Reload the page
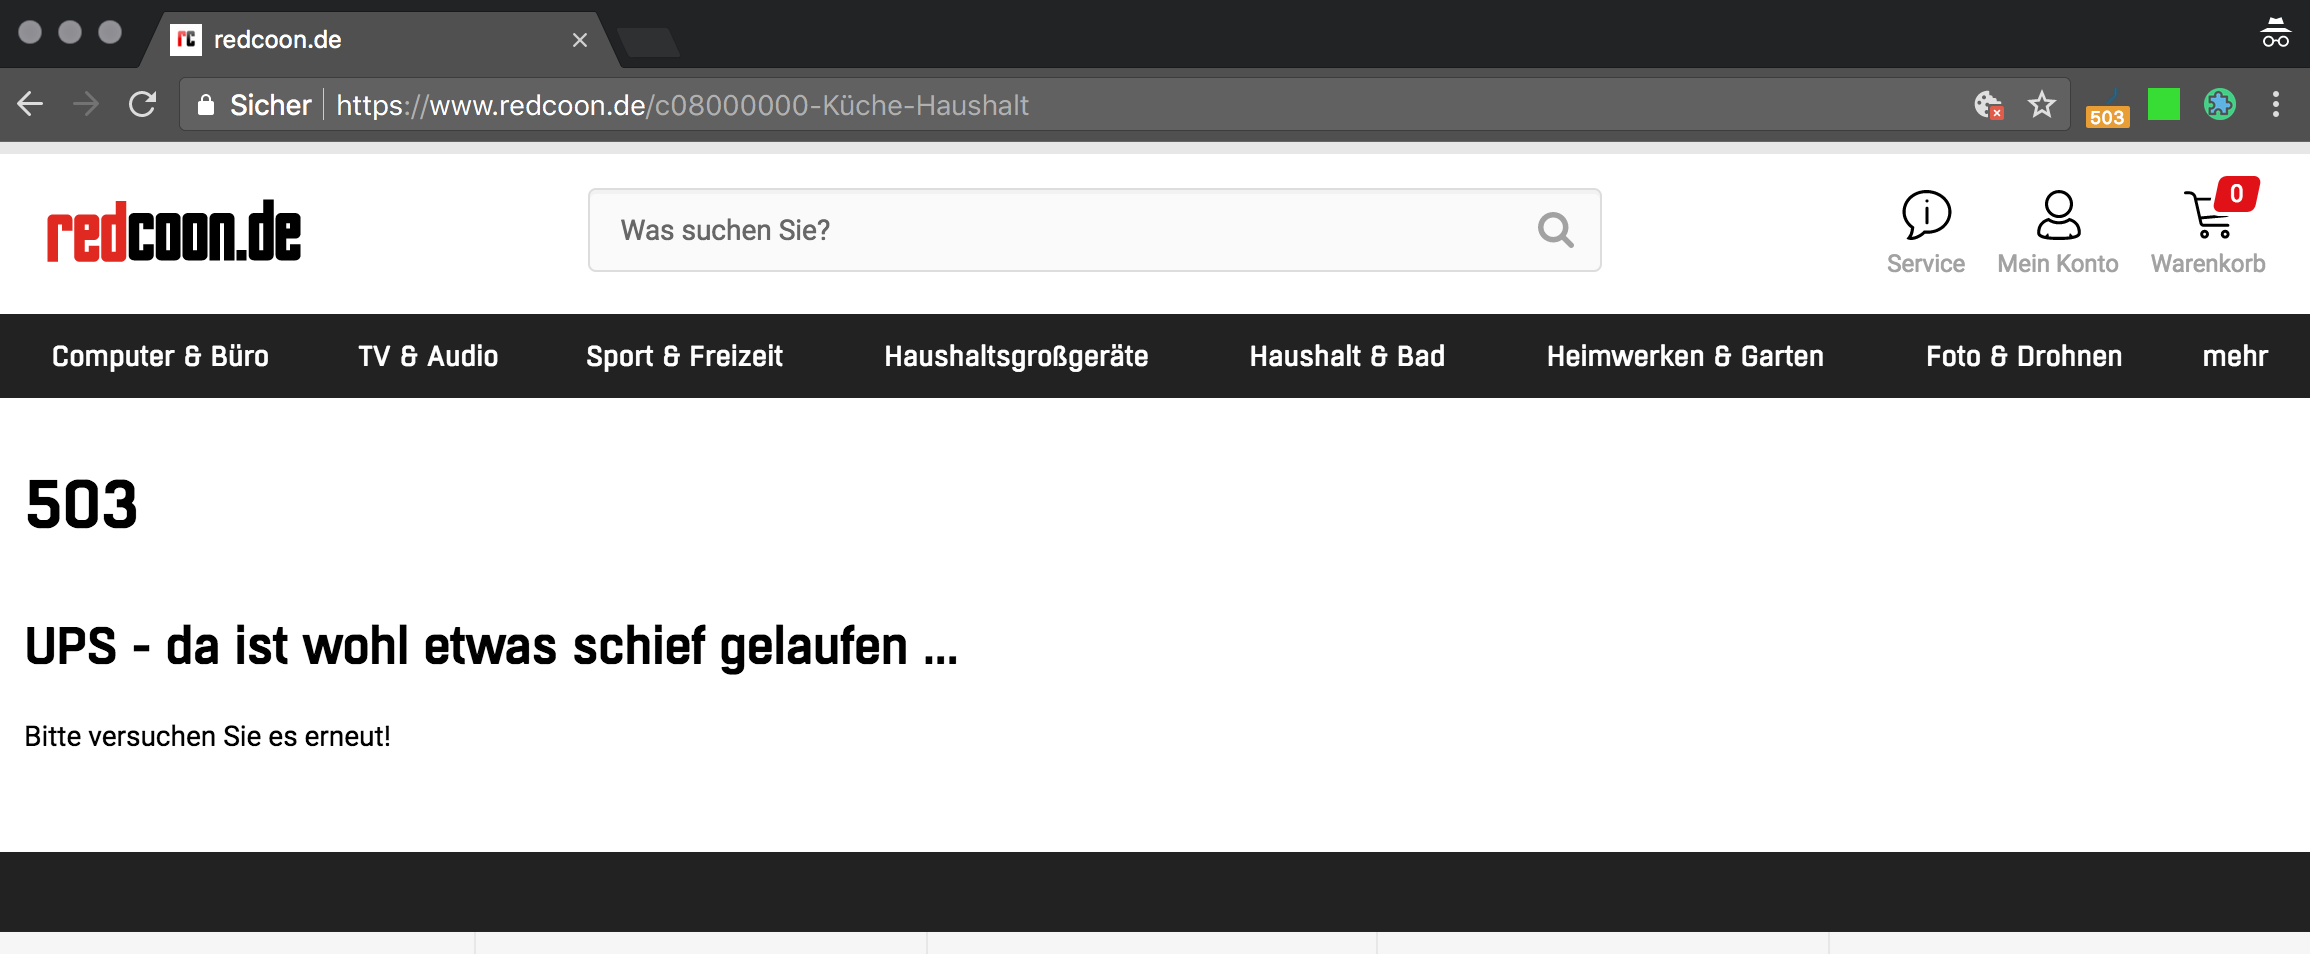The height and width of the screenshot is (954, 2310). tap(142, 104)
